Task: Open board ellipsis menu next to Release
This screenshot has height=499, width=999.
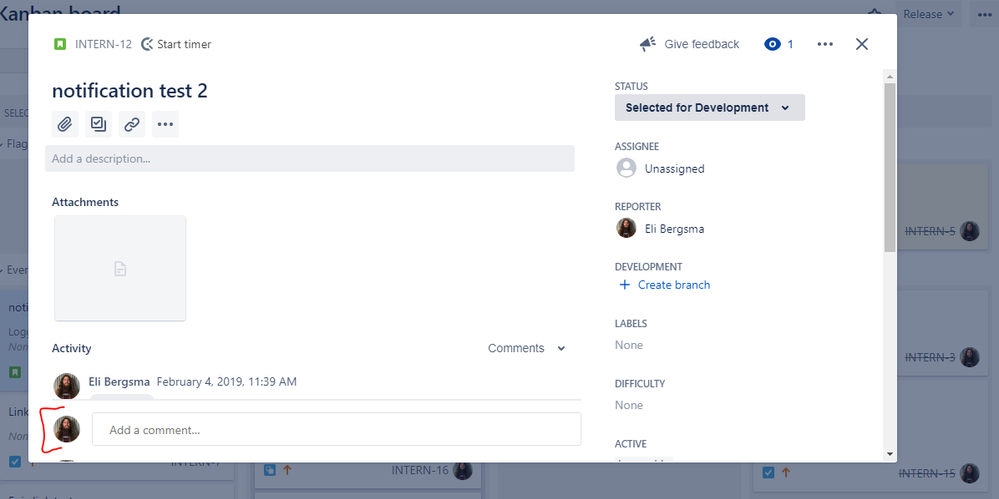Action: coord(984,13)
